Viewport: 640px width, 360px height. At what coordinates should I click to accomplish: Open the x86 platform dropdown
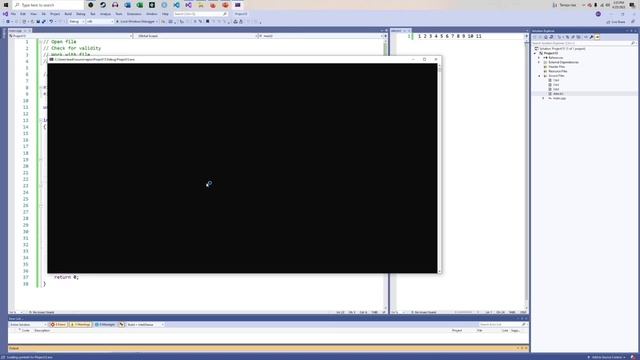pyautogui.click(x=100, y=22)
